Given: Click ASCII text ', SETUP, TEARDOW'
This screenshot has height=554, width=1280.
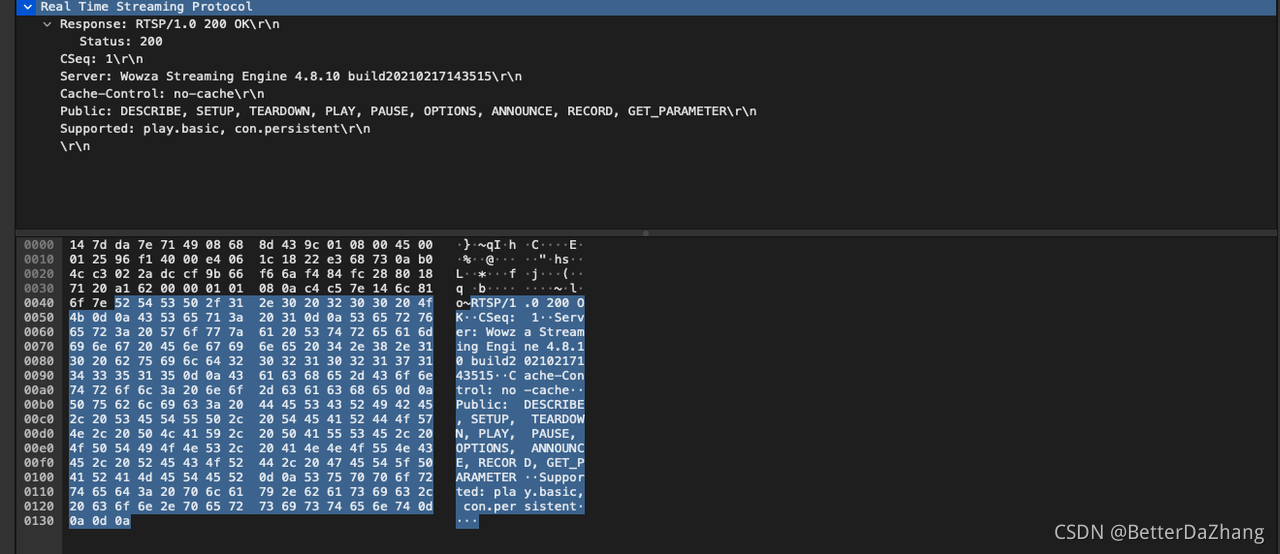Looking at the screenshot, I should click(521, 422).
